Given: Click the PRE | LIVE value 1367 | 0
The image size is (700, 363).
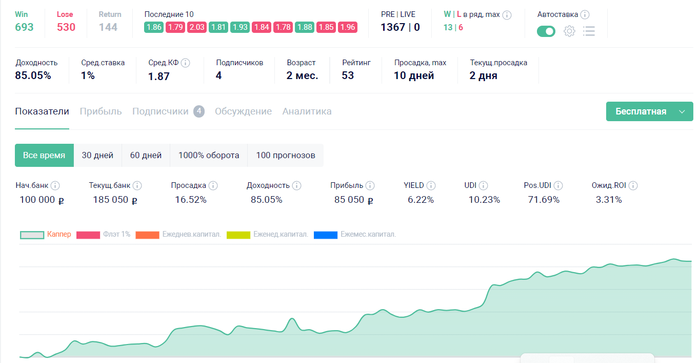Looking at the screenshot, I should (x=400, y=27).
